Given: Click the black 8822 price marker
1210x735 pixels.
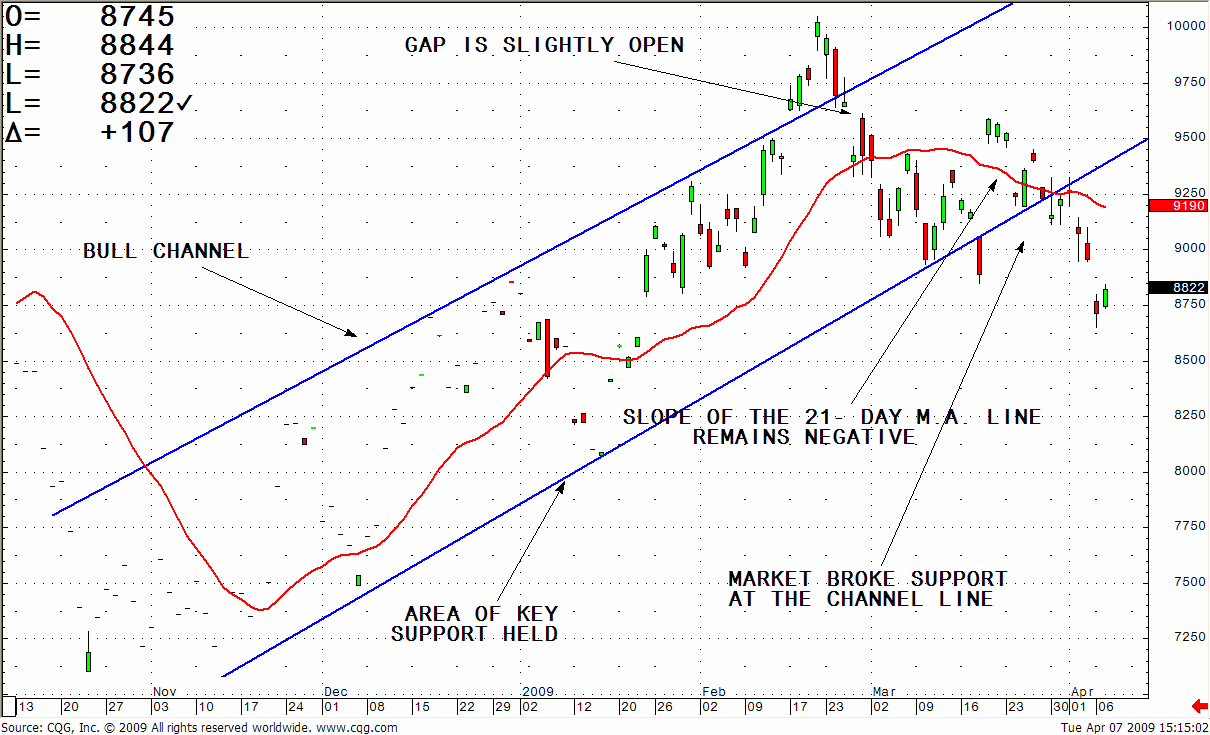Looking at the screenshot, I should click(1178, 288).
